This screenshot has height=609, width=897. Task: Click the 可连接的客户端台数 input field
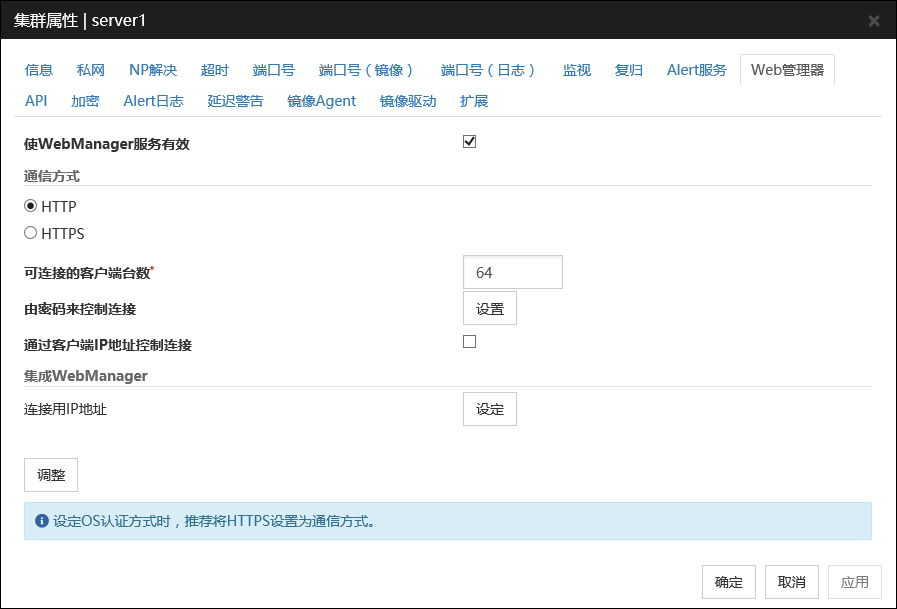point(513,272)
